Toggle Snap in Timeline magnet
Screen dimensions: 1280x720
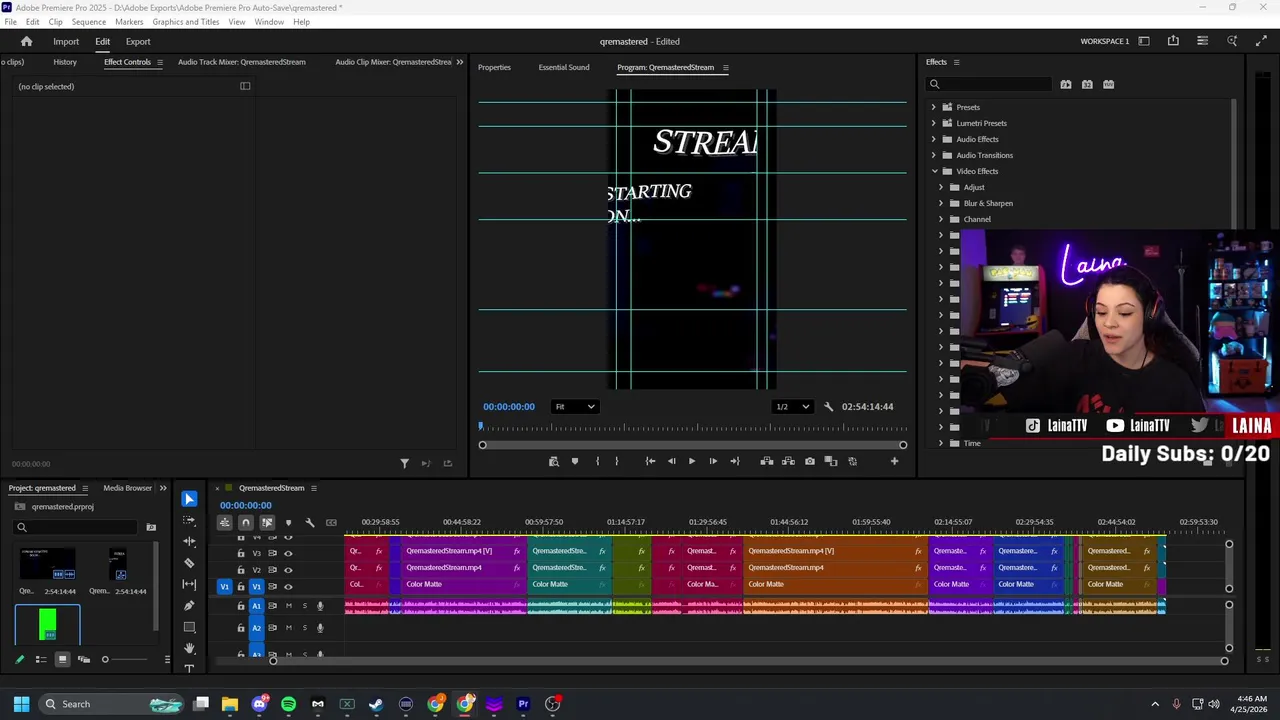tap(245, 522)
